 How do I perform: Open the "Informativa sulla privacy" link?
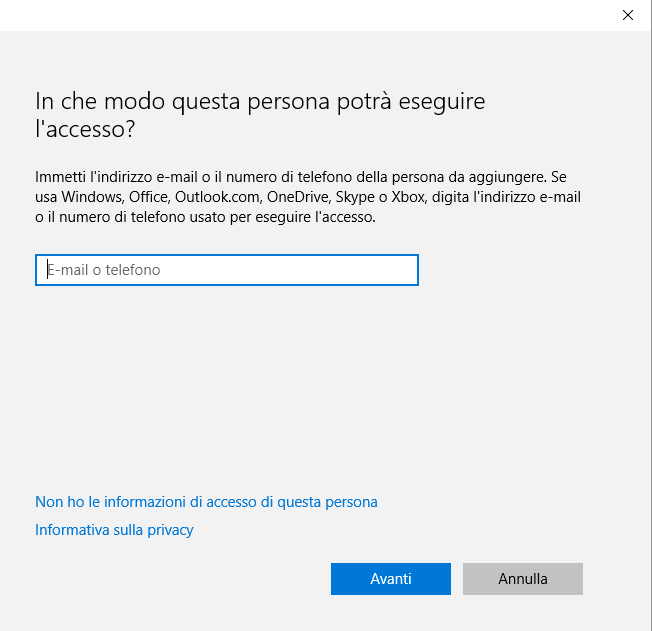pyautogui.click(x=114, y=530)
